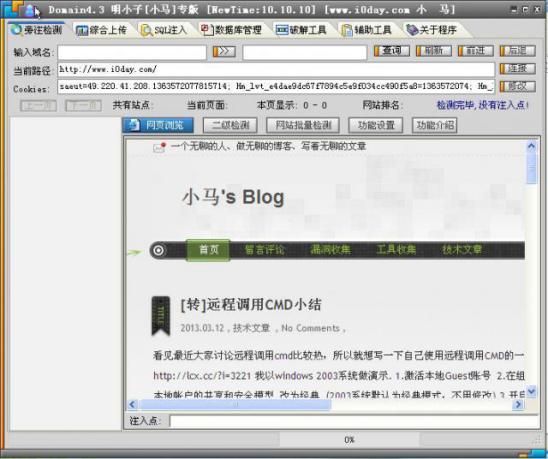Click the 0% progress bar
The height and width of the screenshot is (459, 548).
point(349,439)
